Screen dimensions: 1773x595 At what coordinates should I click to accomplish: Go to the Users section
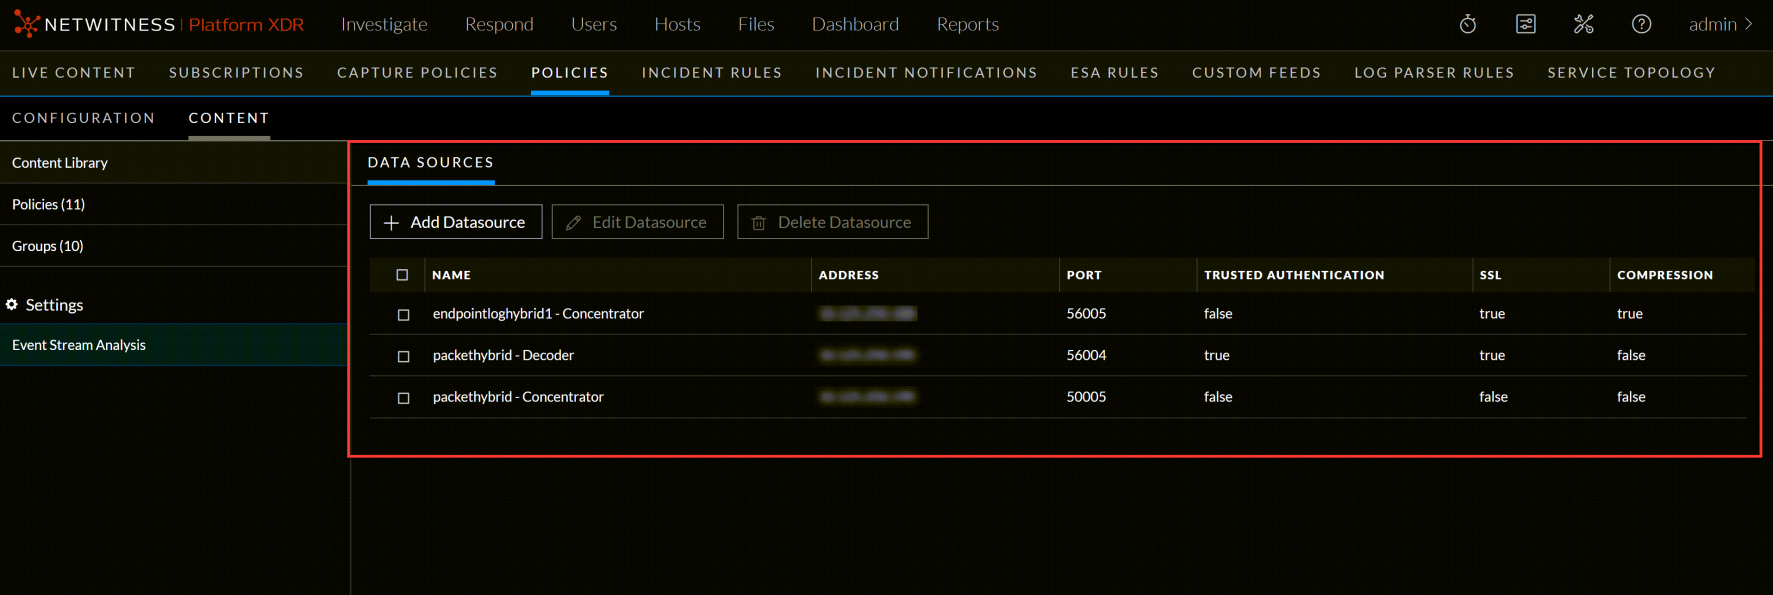594,24
